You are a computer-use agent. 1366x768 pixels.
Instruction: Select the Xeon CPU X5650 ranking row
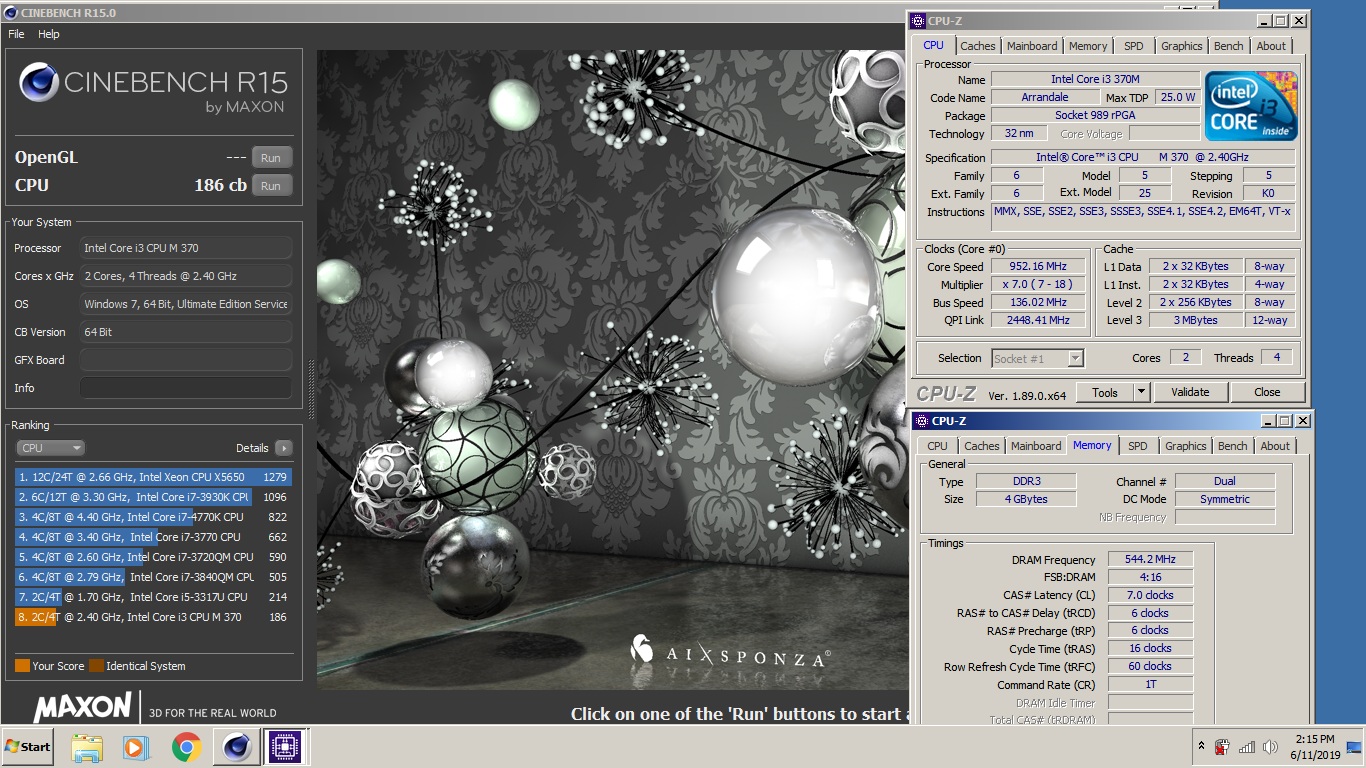(x=153, y=477)
